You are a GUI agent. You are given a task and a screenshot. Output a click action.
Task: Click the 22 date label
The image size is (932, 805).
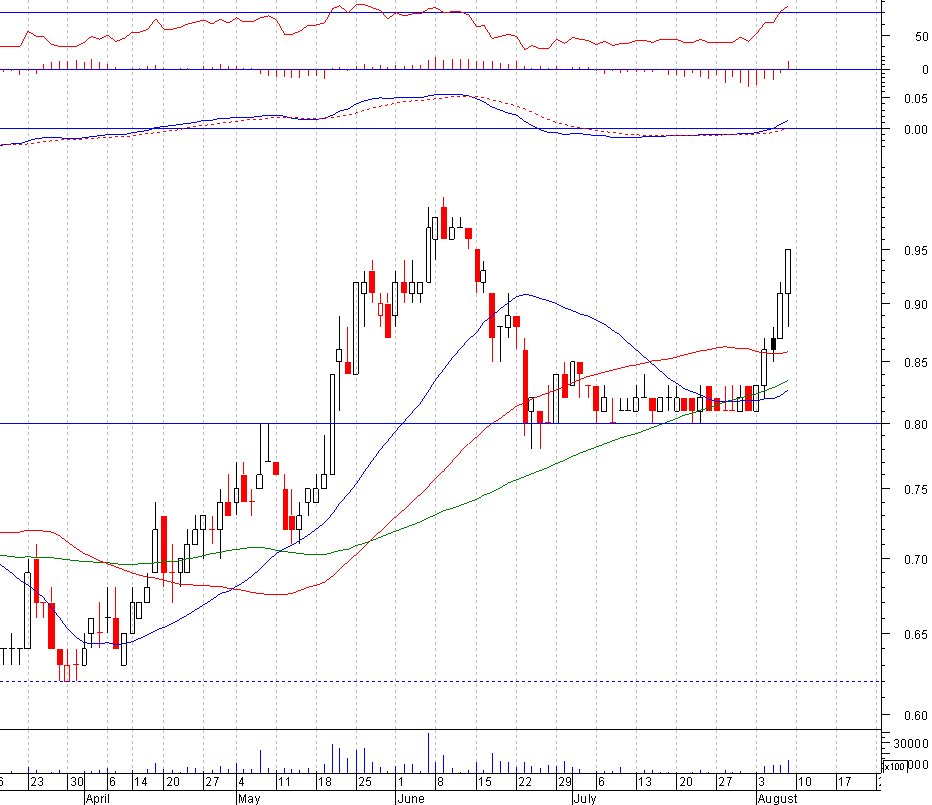point(525,782)
